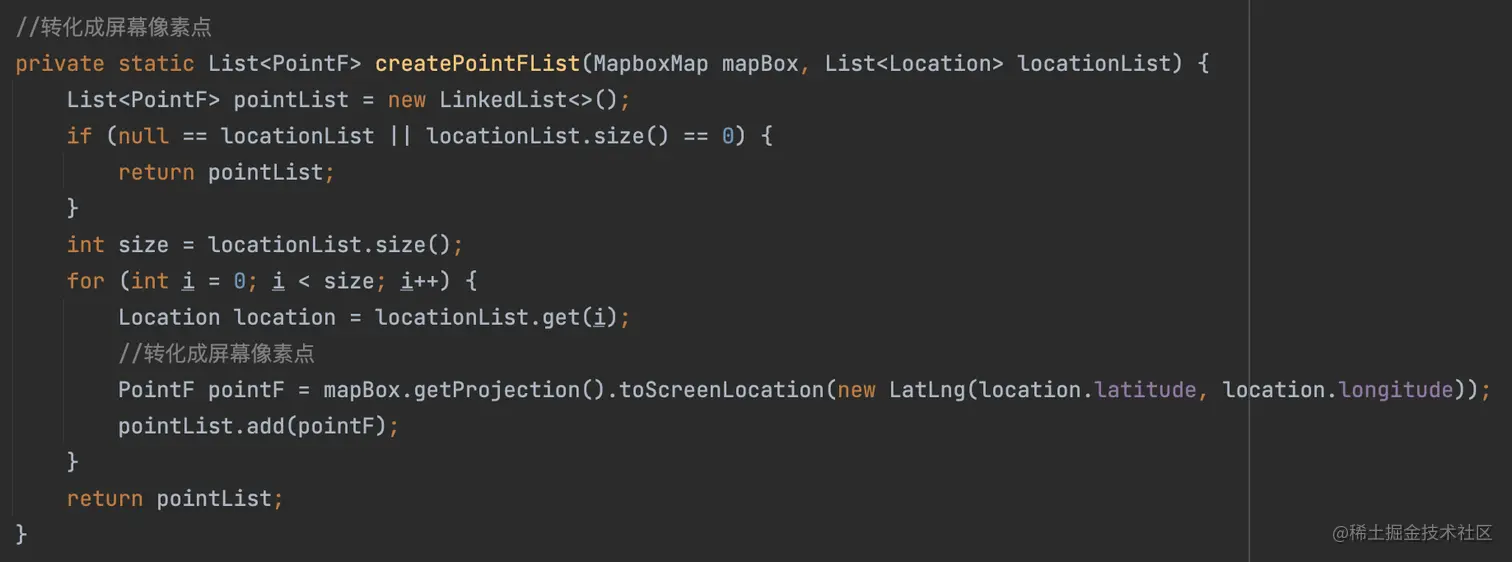Click the int size variable declaration
This screenshot has height=562, width=1512.
click(118, 244)
